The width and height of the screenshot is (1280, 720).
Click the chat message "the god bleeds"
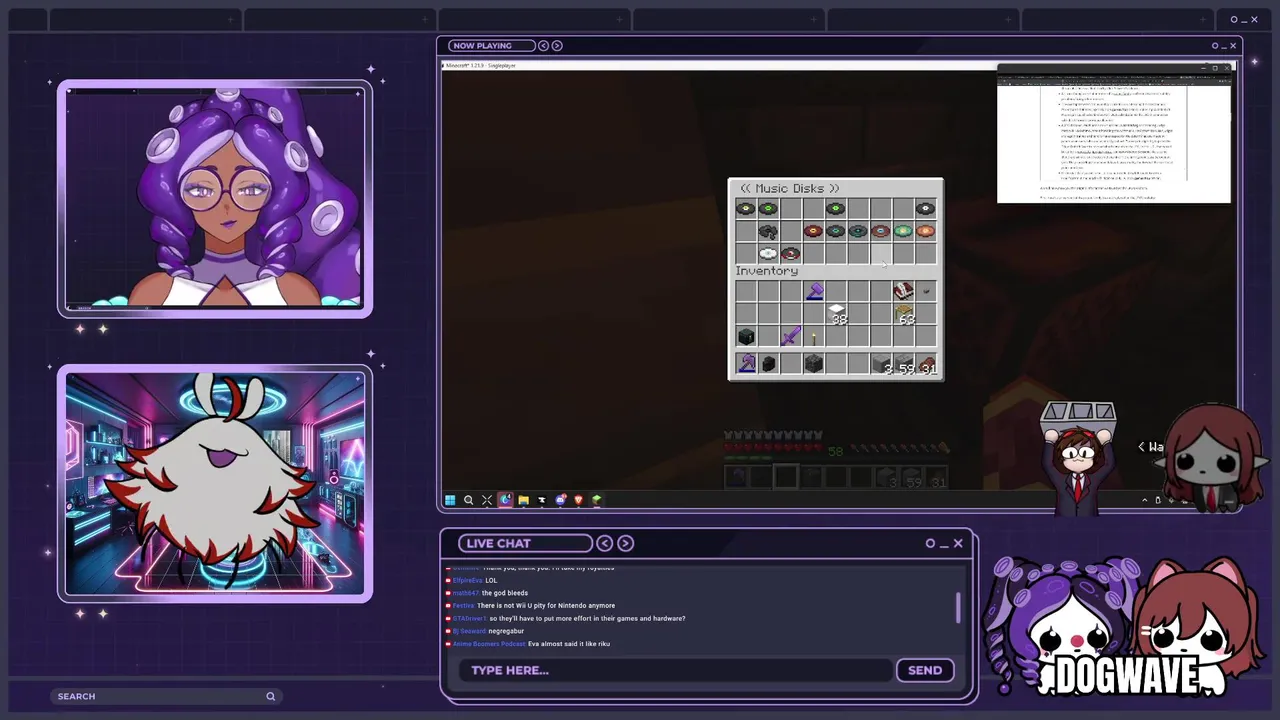[x=505, y=593]
